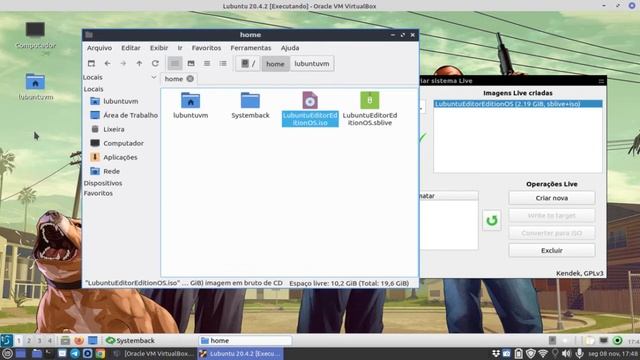Open microphone tray icon
The image size is (640, 360).
[x=579, y=353]
